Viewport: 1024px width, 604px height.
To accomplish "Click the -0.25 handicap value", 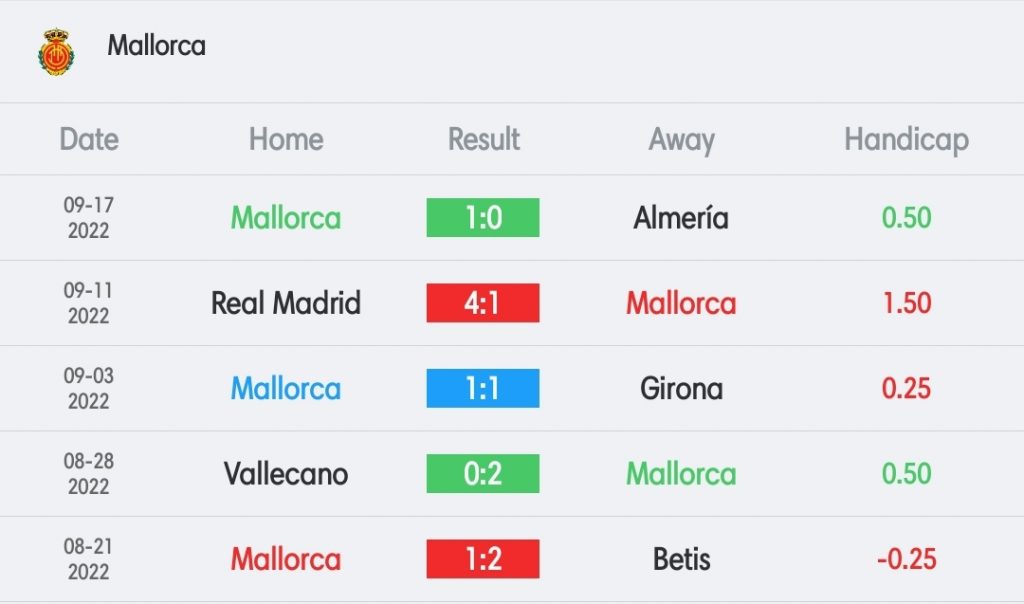I will tap(906, 559).
